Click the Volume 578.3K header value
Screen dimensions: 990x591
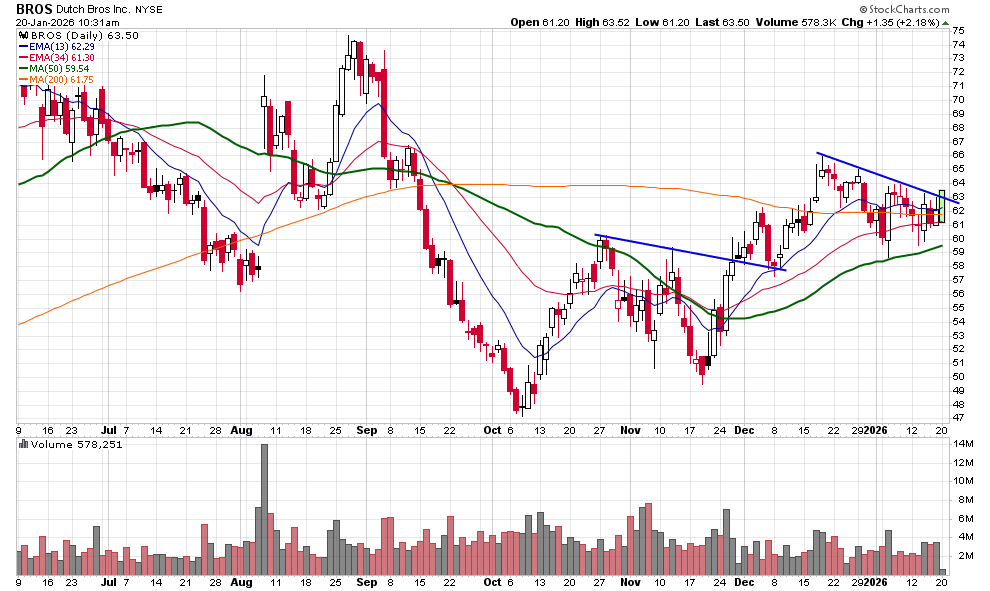point(796,22)
